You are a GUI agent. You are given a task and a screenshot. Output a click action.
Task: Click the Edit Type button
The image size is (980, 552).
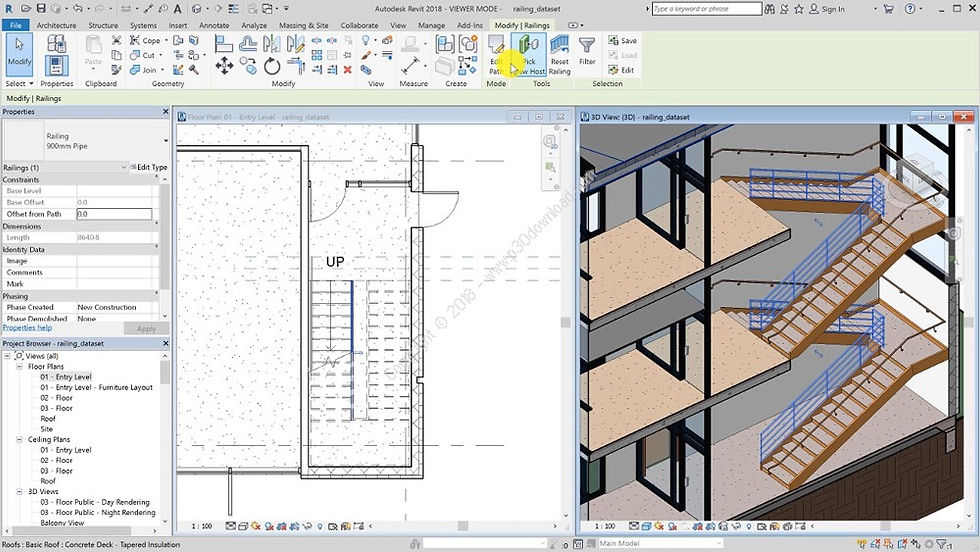149,168
